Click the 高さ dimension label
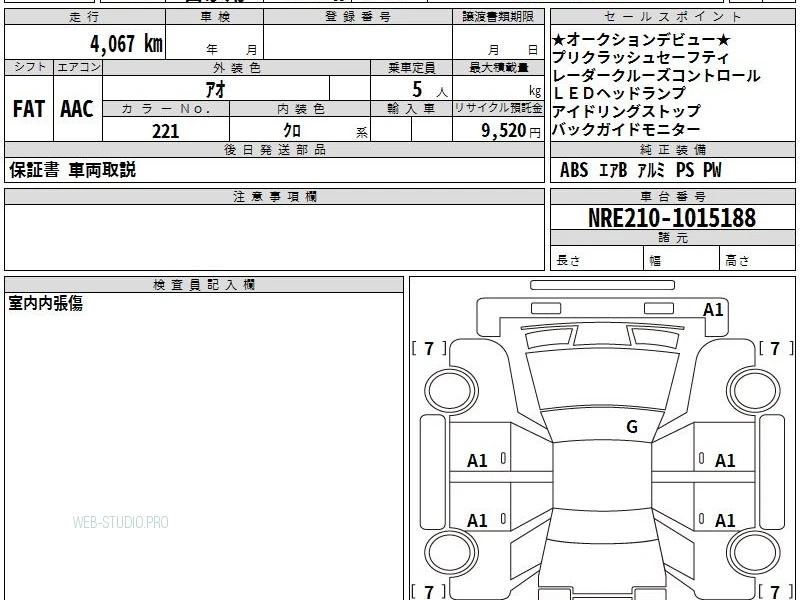Screen dimensions: 800x600 (737, 261)
